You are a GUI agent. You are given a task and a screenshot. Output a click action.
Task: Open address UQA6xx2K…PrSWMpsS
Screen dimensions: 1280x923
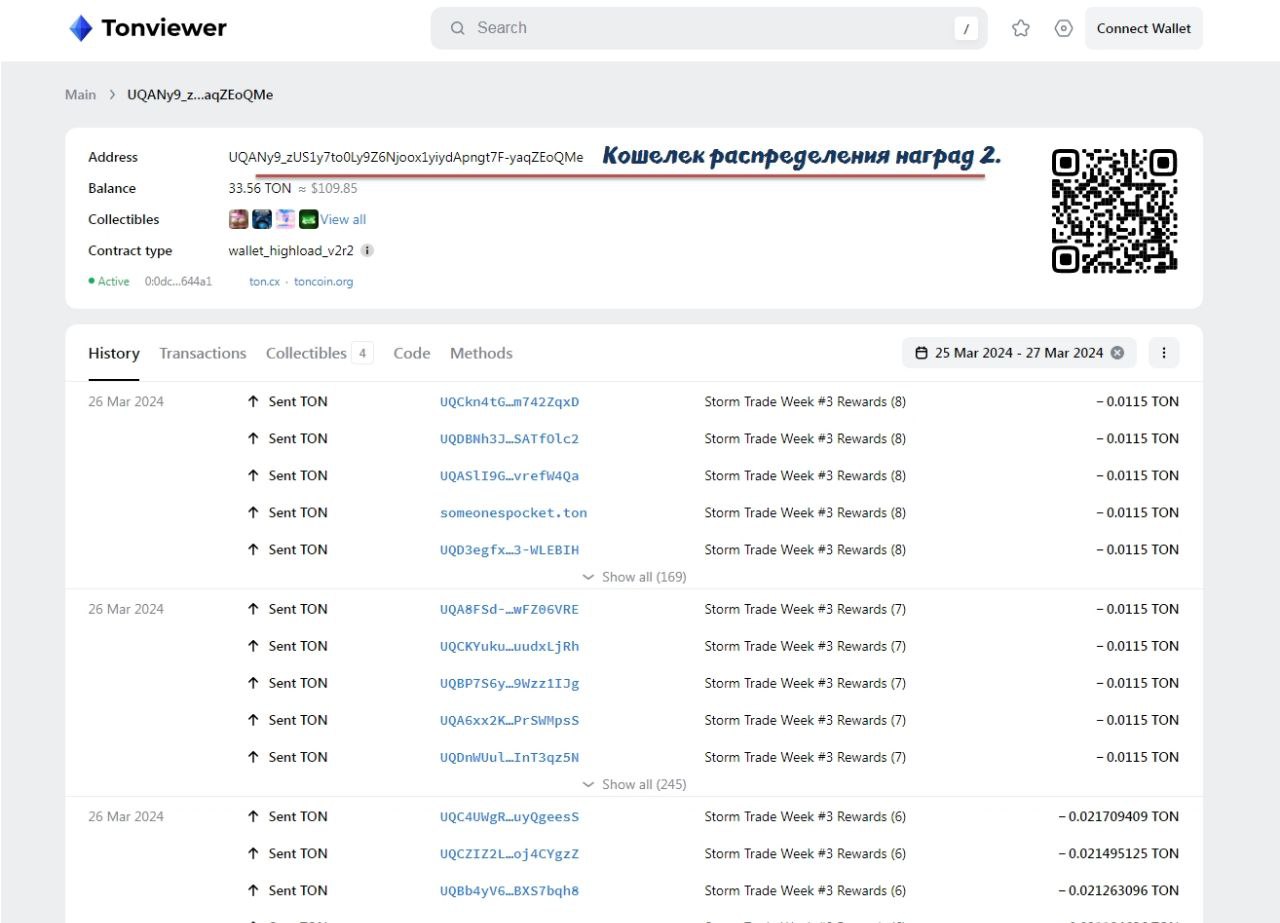[510, 720]
